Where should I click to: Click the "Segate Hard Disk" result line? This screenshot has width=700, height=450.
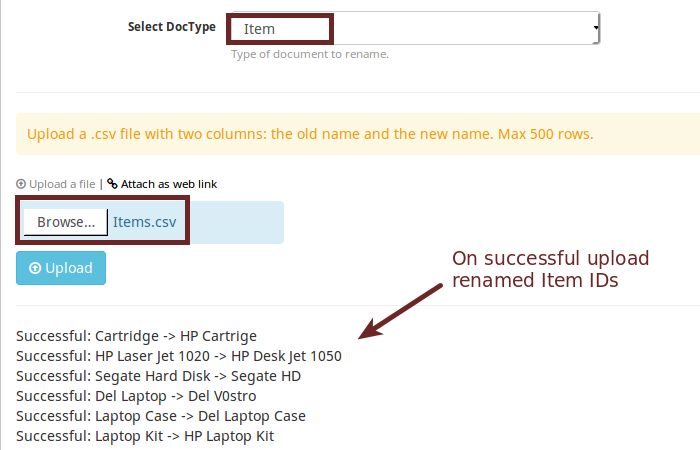click(158, 376)
